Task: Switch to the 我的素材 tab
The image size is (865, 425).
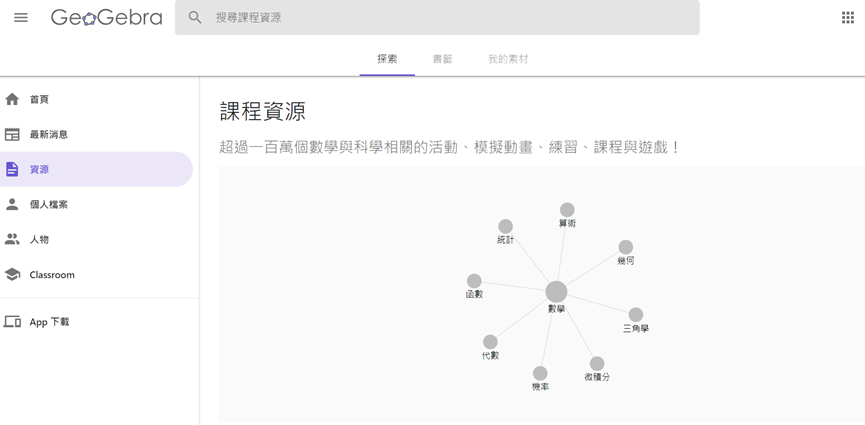Action: tap(508, 59)
